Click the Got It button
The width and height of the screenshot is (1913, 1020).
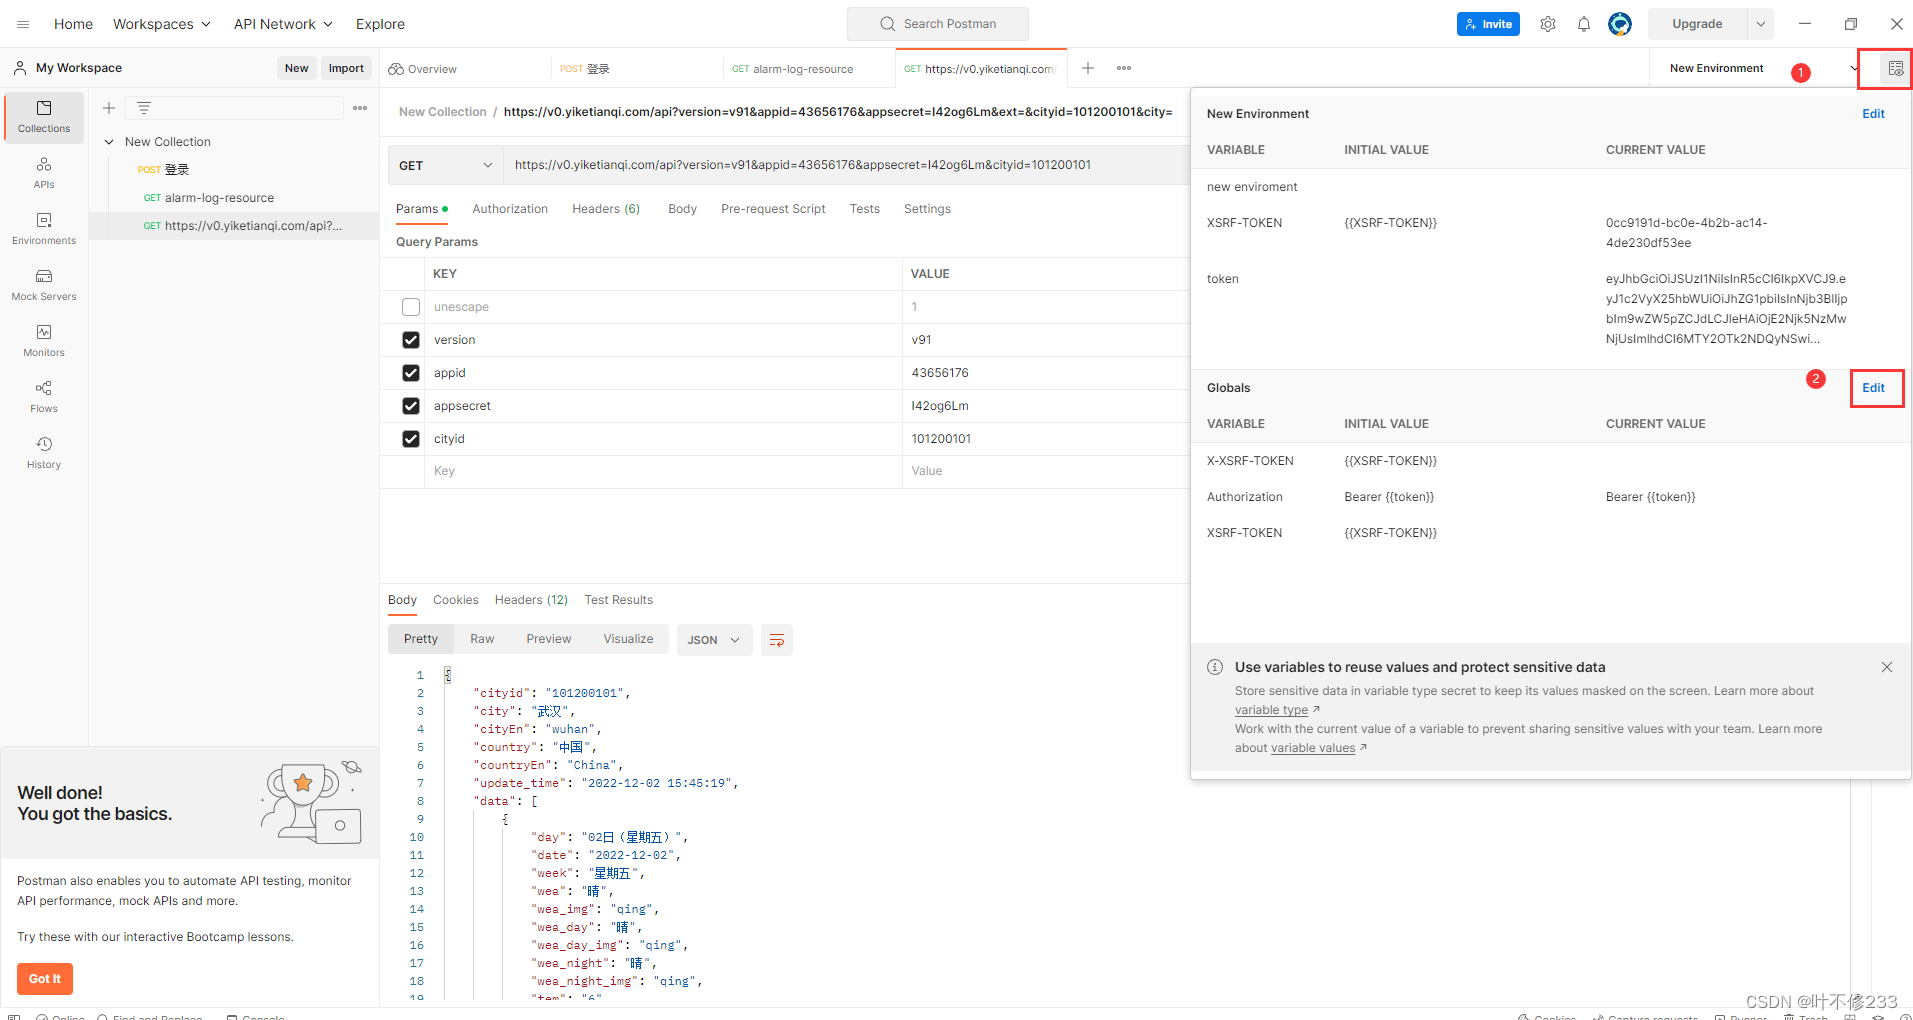click(x=45, y=979)
